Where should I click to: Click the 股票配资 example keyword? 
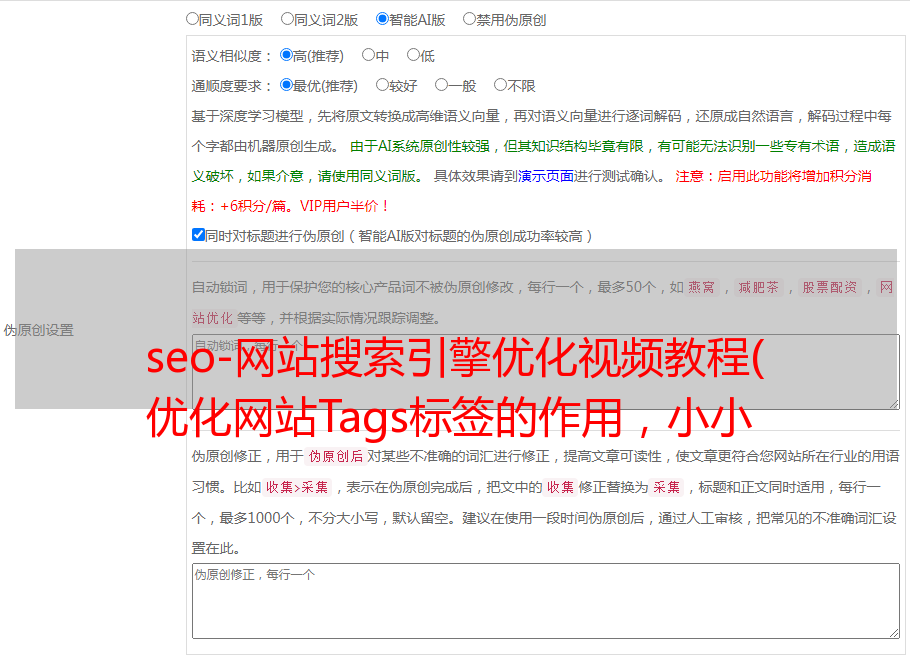tap(830, 287)
